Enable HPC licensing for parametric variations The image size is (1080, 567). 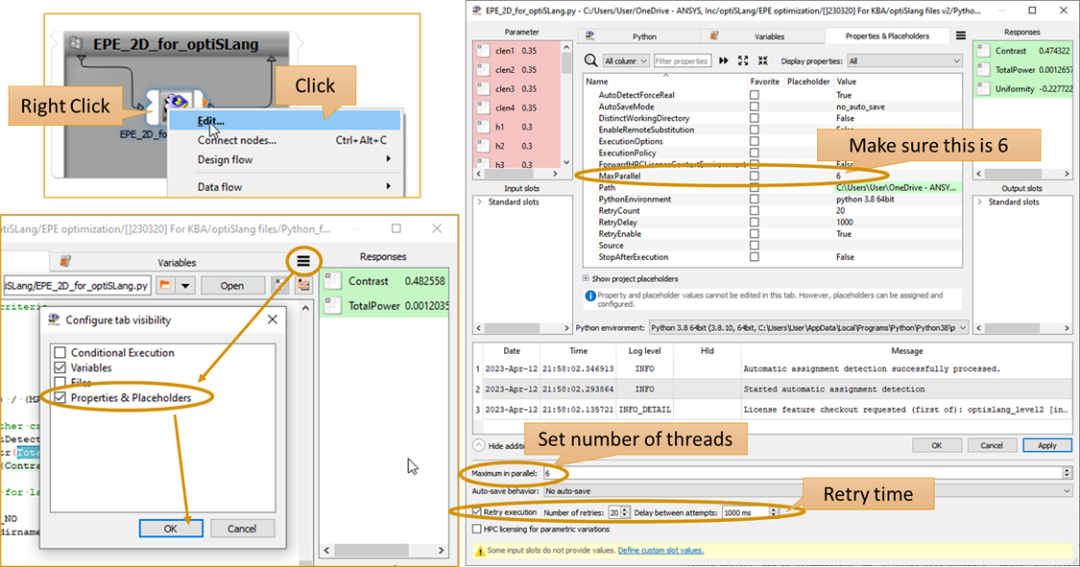click(x=477, y=529)
